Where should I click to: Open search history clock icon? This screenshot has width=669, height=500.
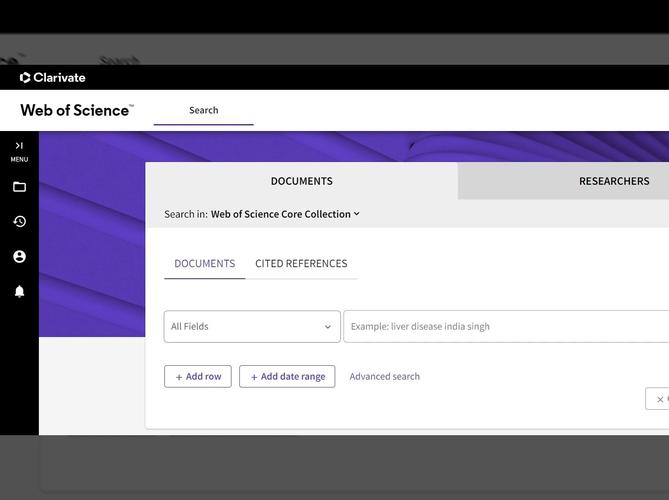[x=19, y=222]
